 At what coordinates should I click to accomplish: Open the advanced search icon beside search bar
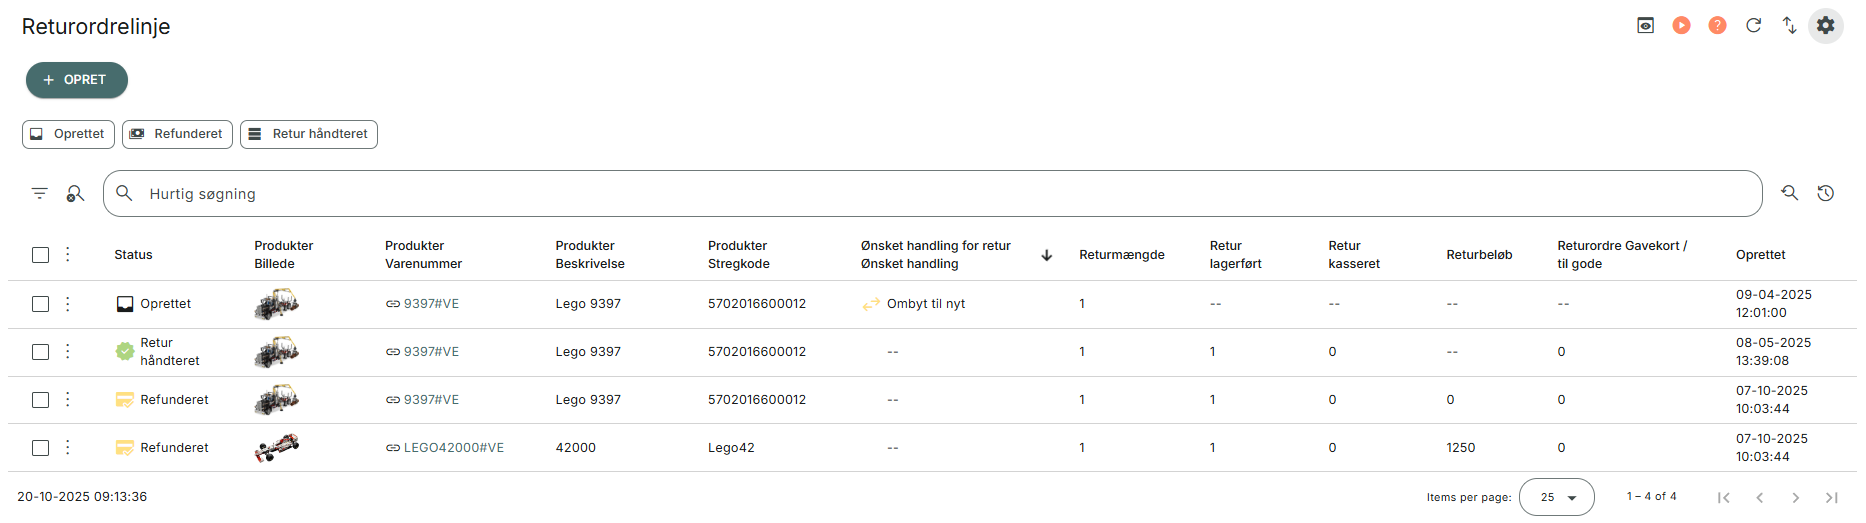(1789, 194)
